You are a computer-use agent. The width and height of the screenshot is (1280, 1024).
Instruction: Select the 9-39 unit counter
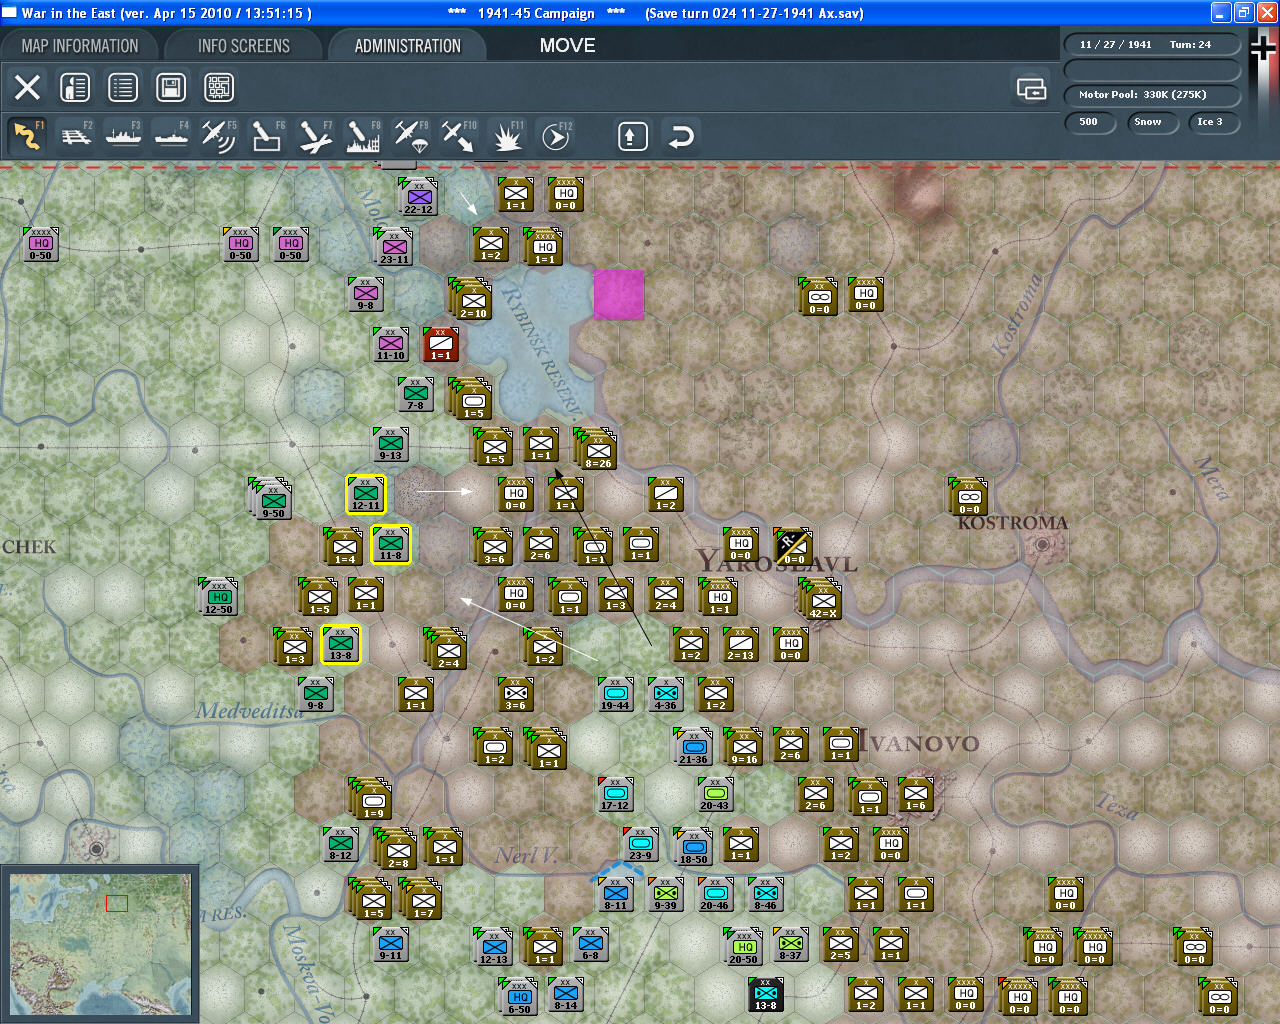(x=665, y=894)
